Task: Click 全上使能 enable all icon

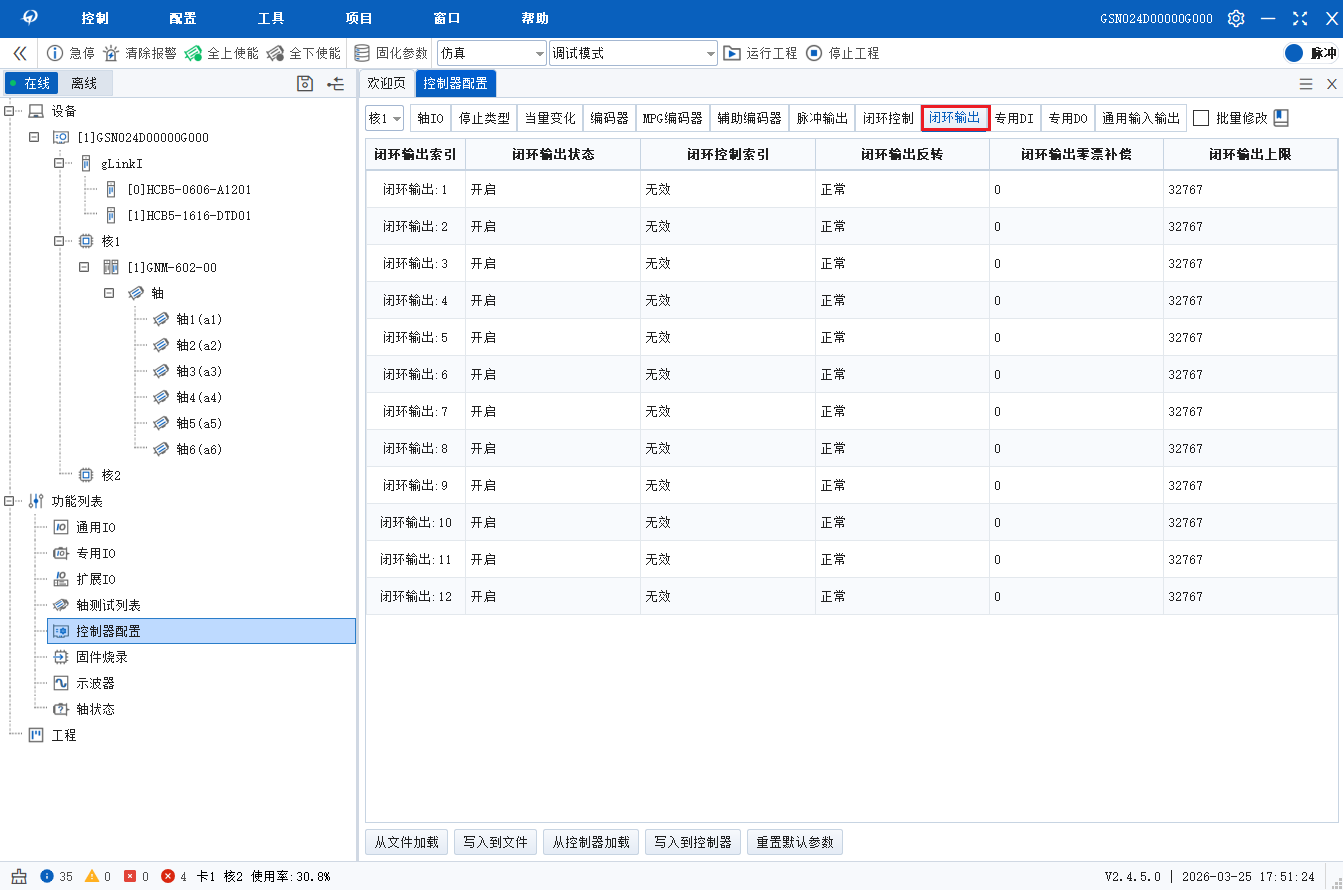Action: tap(193, 53)
